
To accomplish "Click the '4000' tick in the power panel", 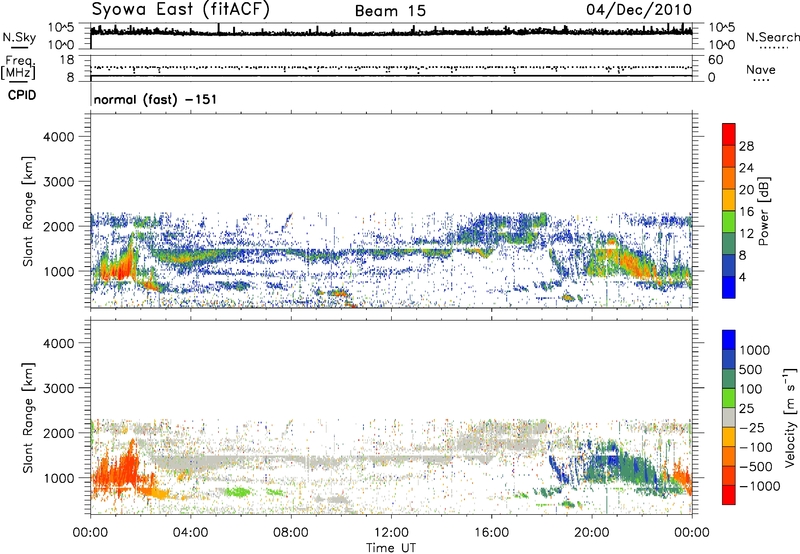I will 58,137.
